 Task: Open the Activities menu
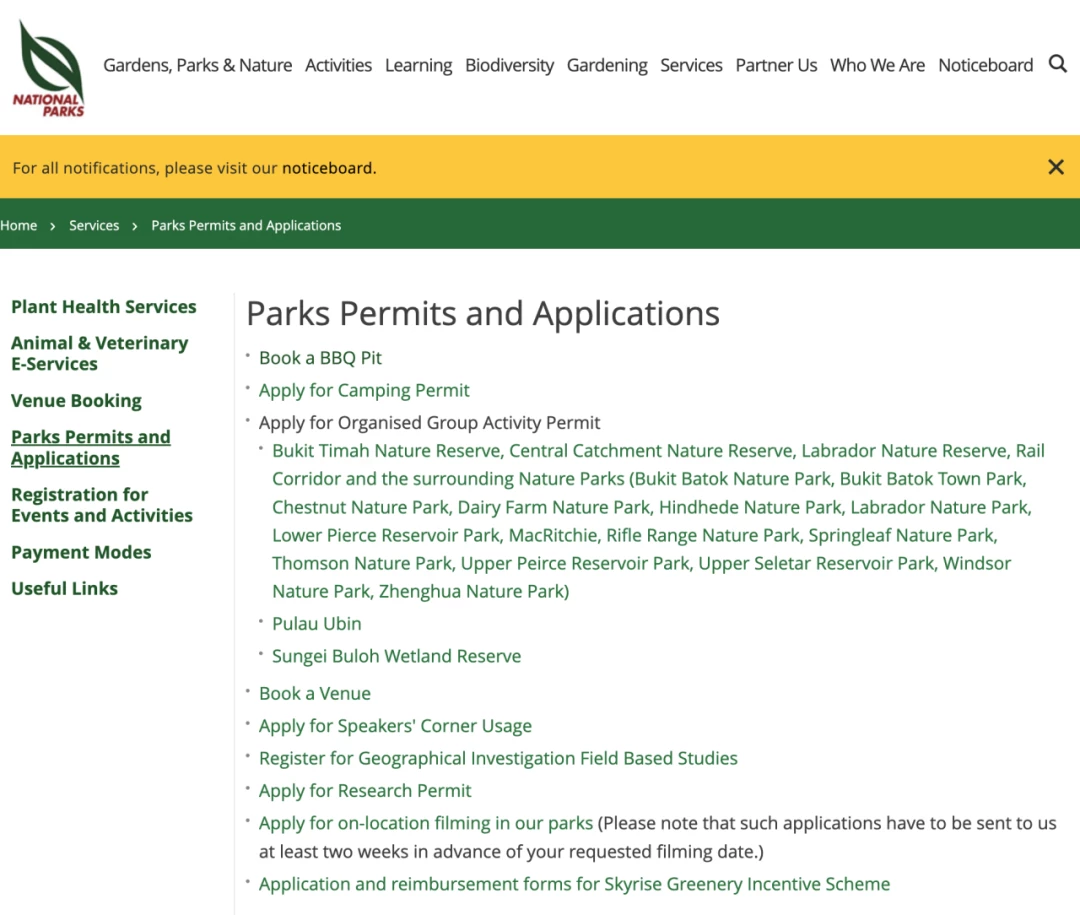(338, 65)
